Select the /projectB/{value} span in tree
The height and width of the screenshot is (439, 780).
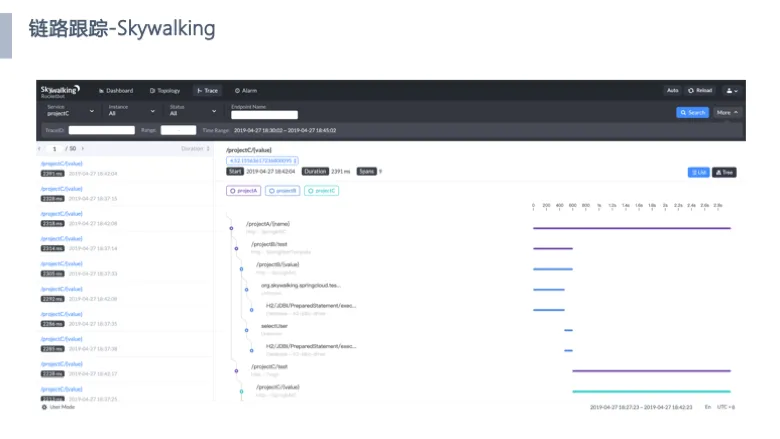pyautogui.click(x=278, y=264)
